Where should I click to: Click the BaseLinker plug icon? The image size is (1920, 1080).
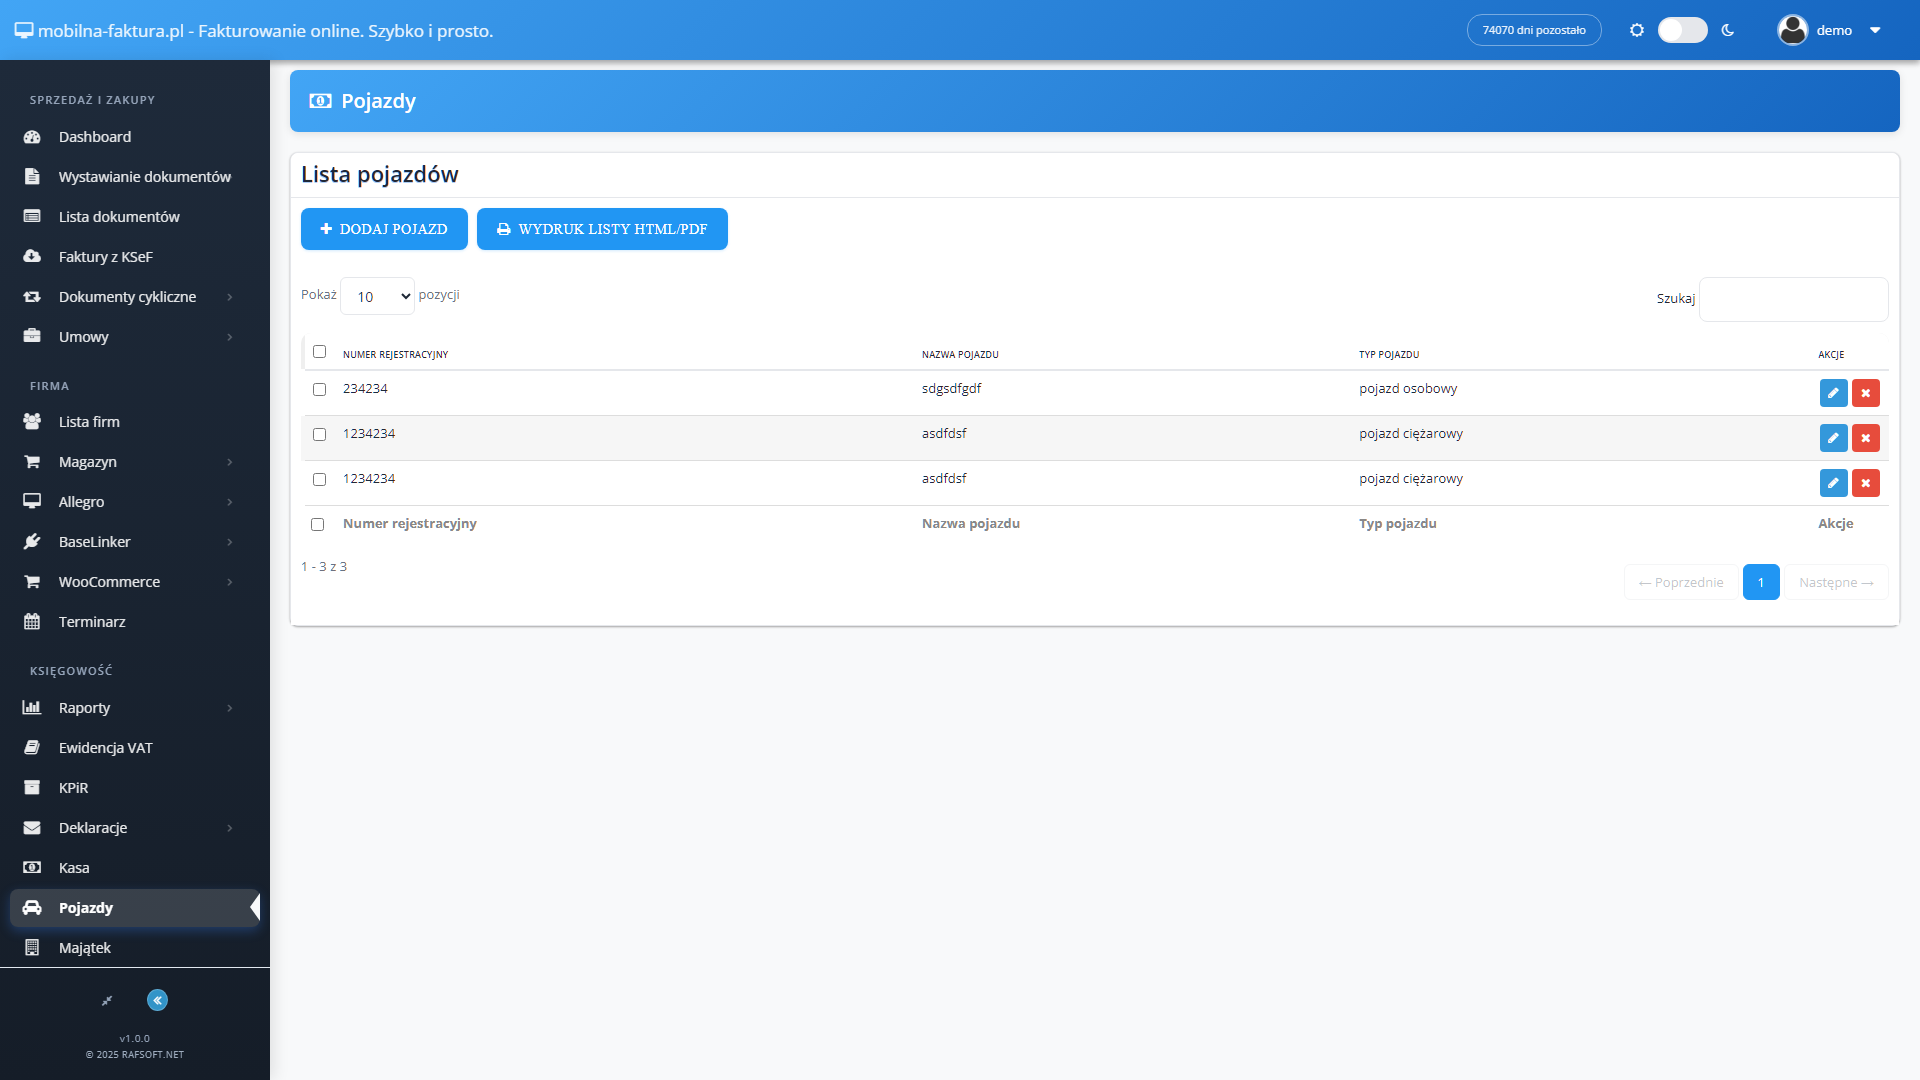point(32,542)
